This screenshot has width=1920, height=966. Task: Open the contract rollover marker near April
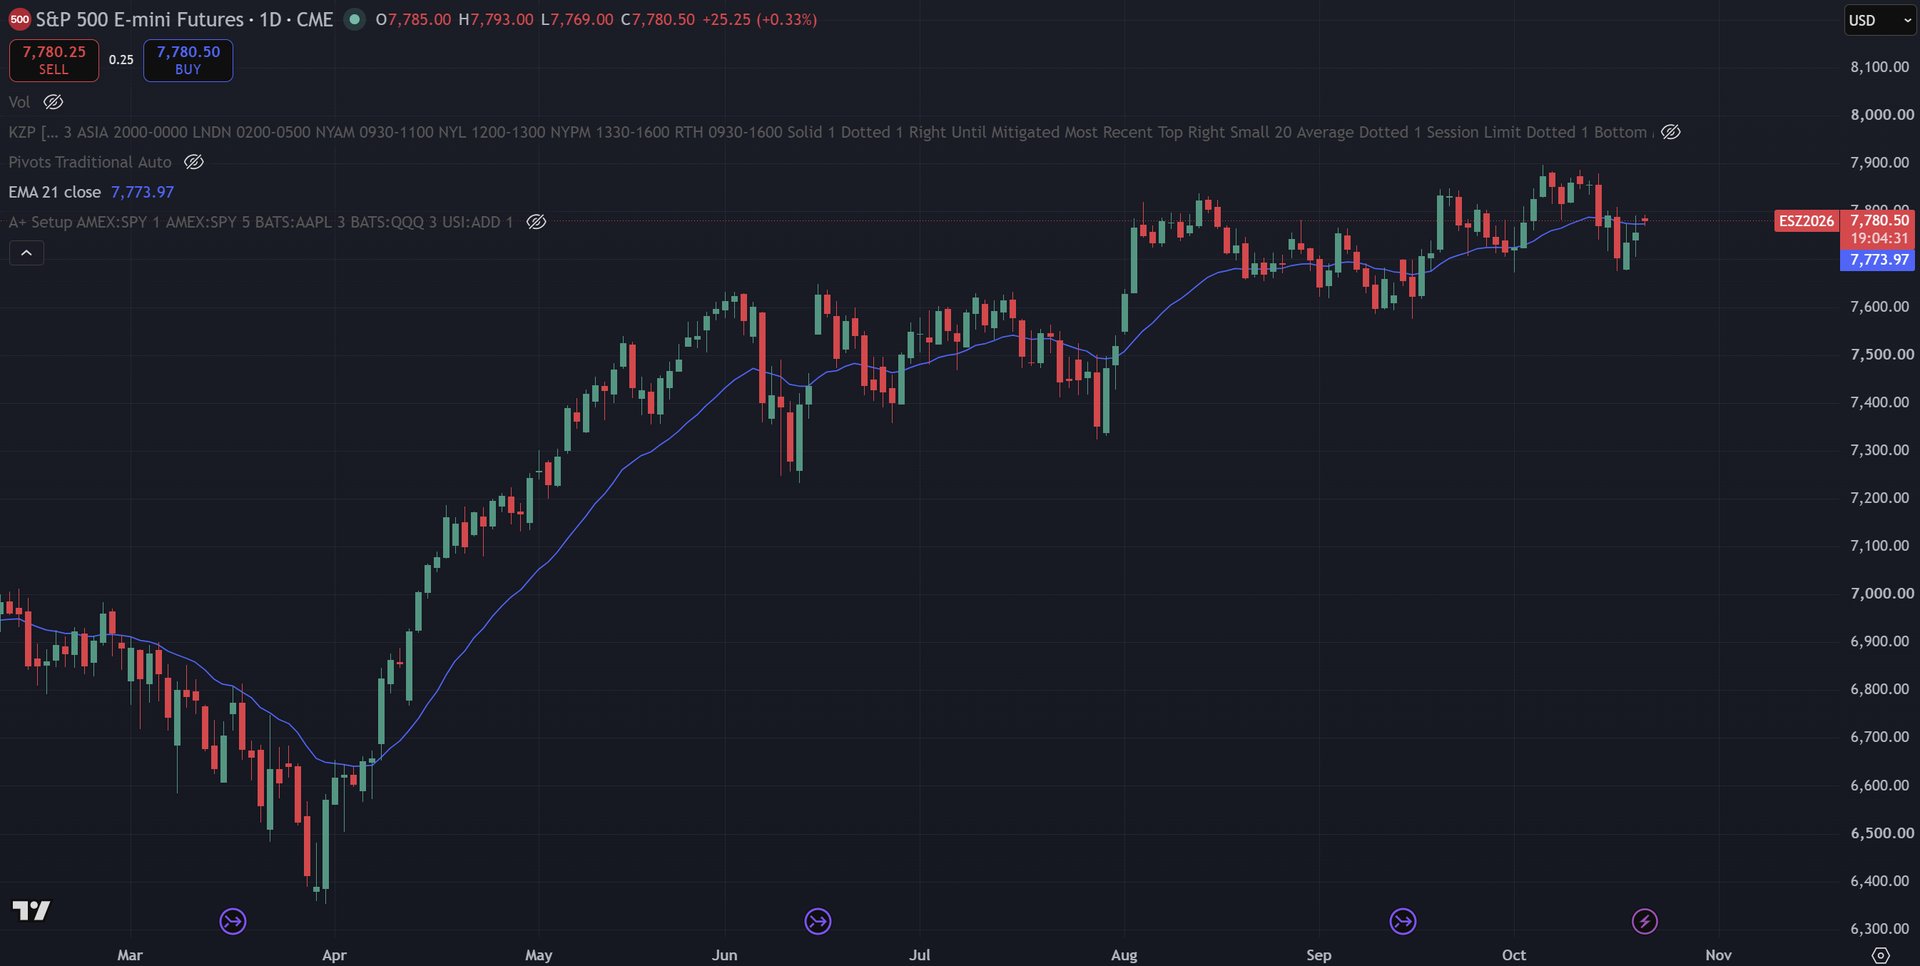tap(233, 921)
